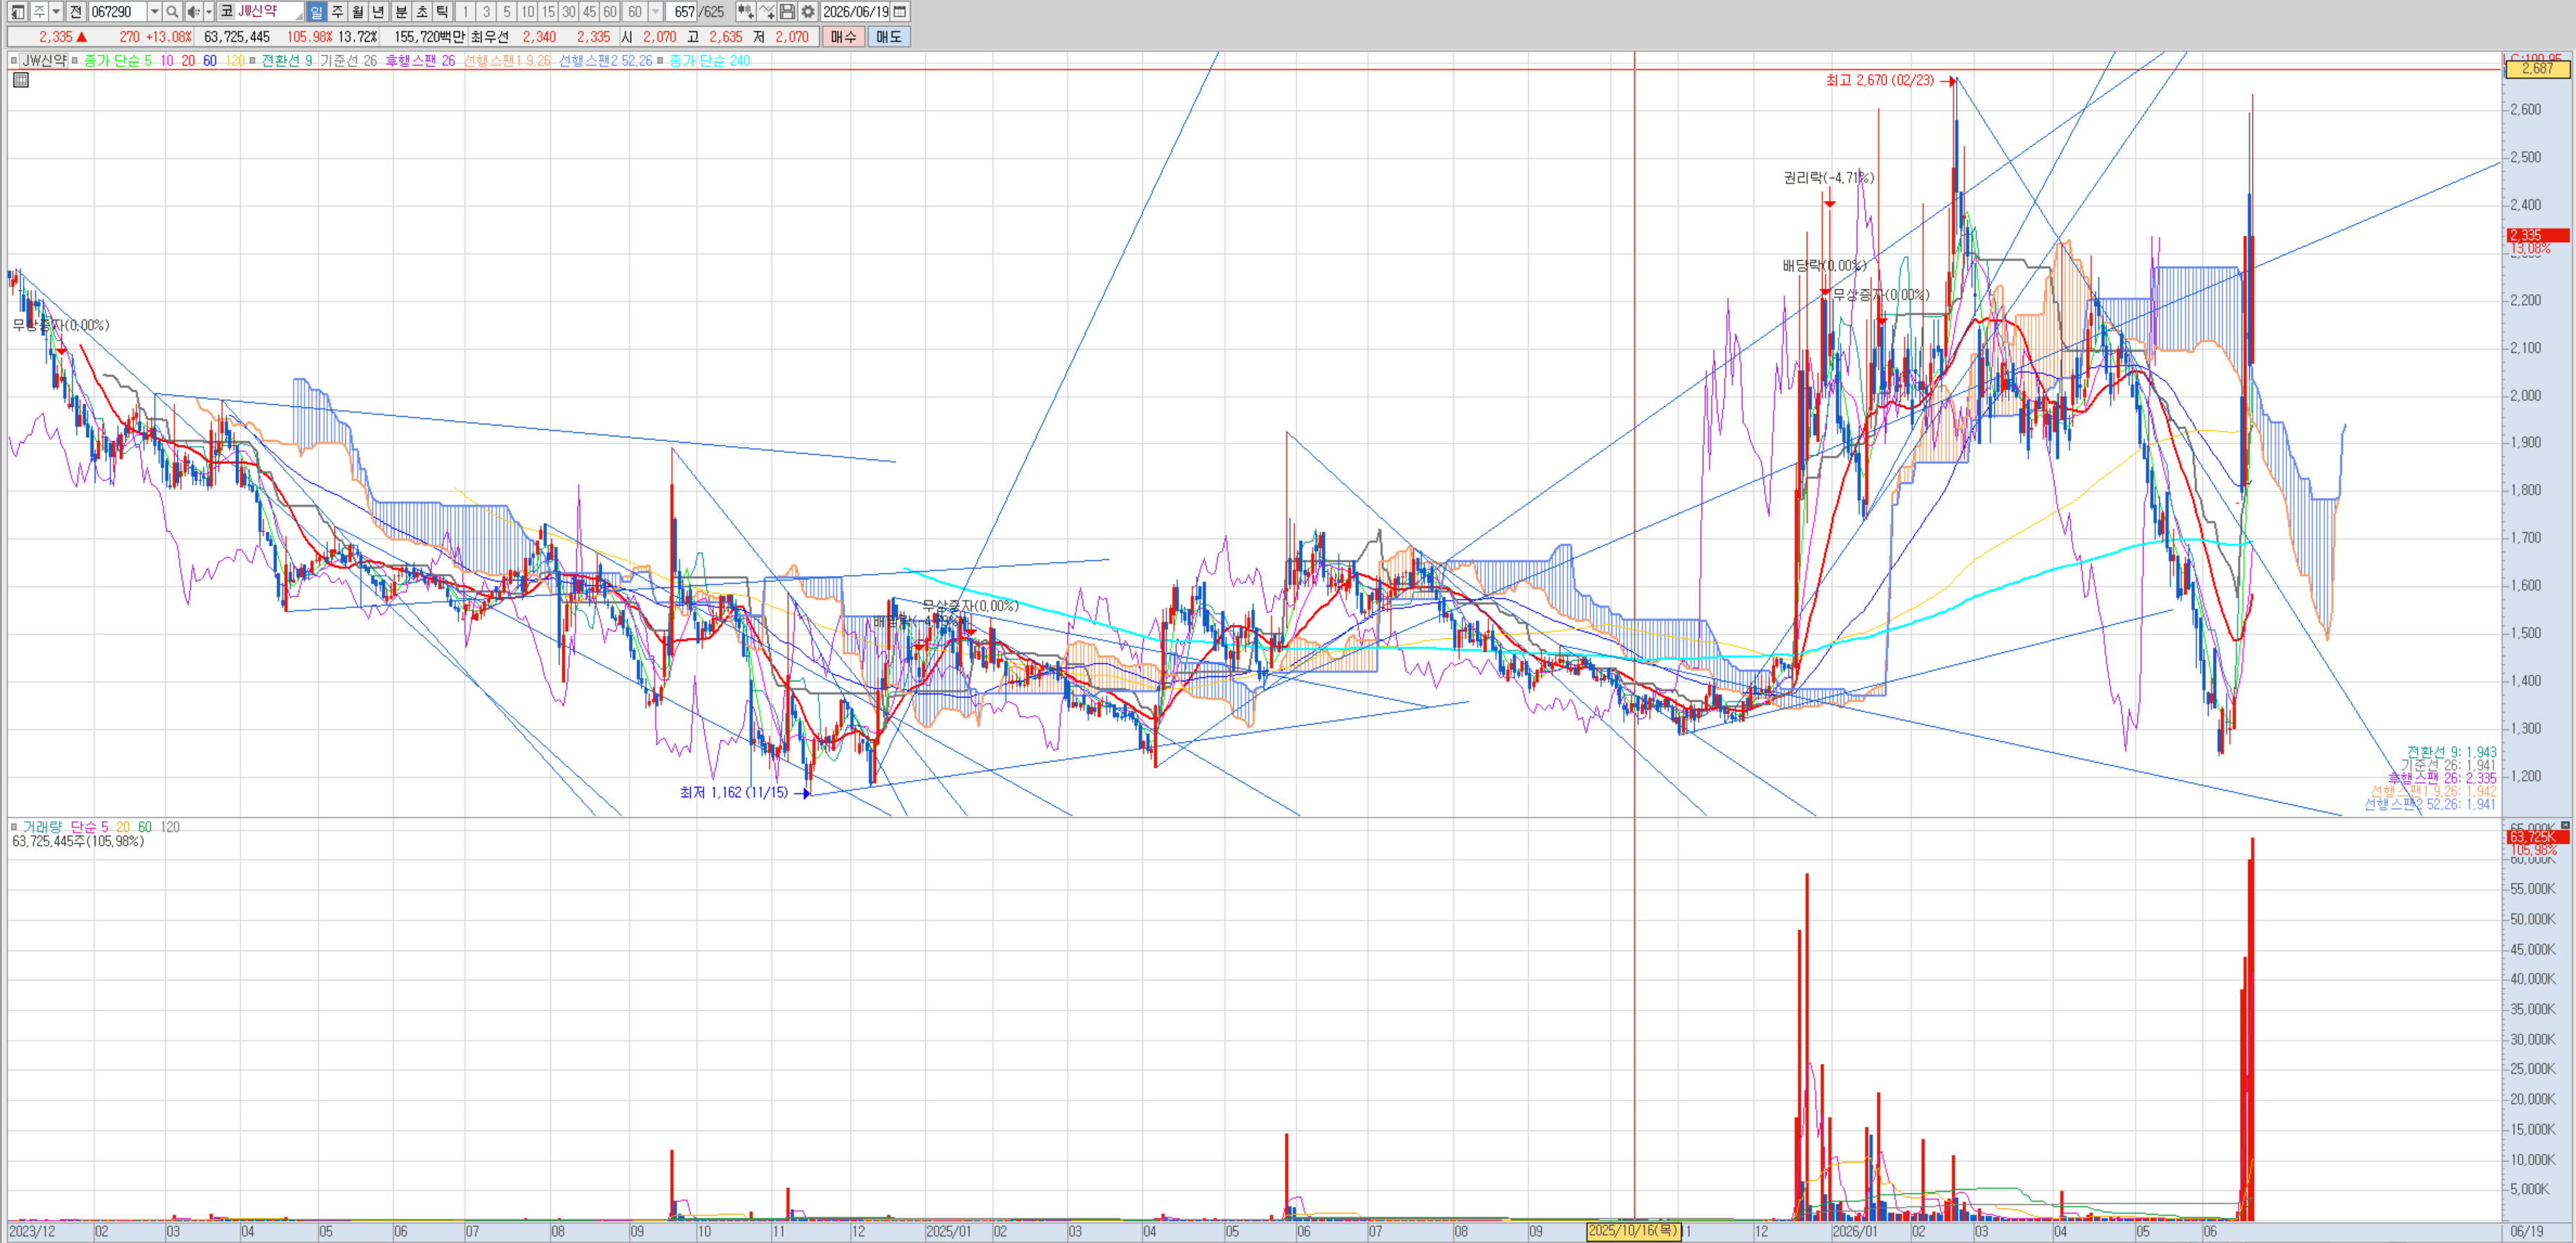The width and height of the screenshot is (2576, 1243).
Task: Select the 3 interval preset
Action: (x=486, y=12)
